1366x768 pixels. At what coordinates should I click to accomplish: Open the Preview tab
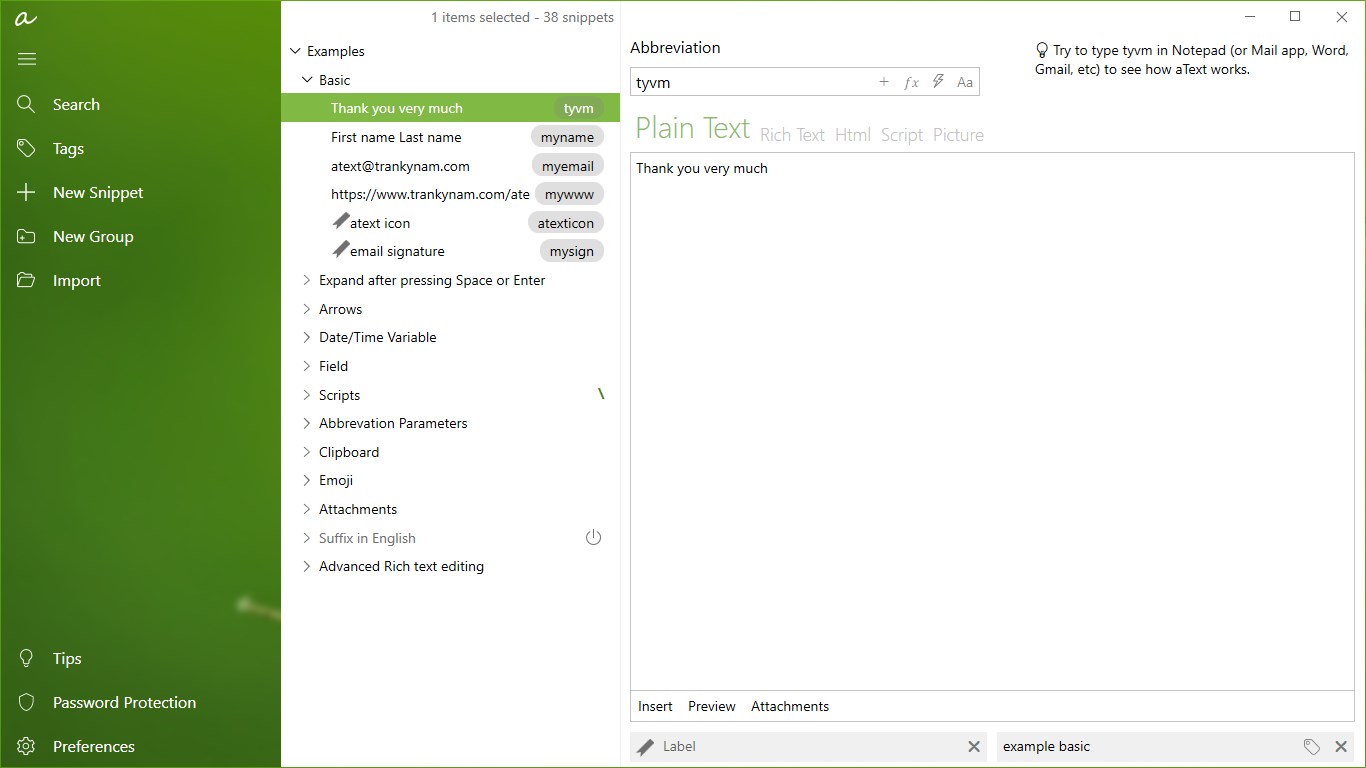711,706
